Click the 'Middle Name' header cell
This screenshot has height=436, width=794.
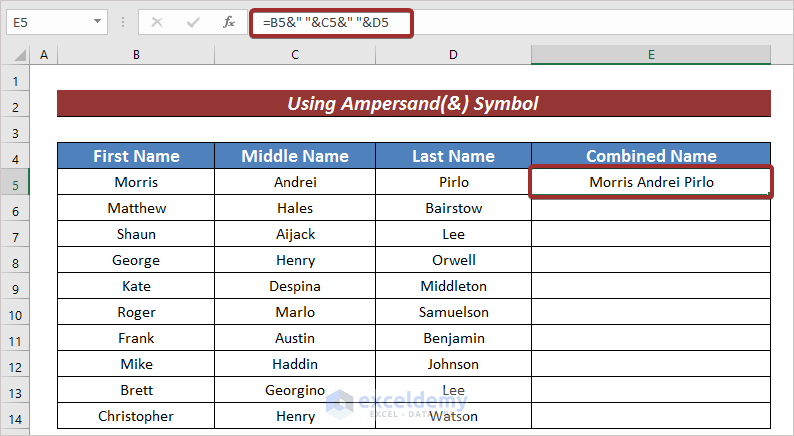coord(295,155)
